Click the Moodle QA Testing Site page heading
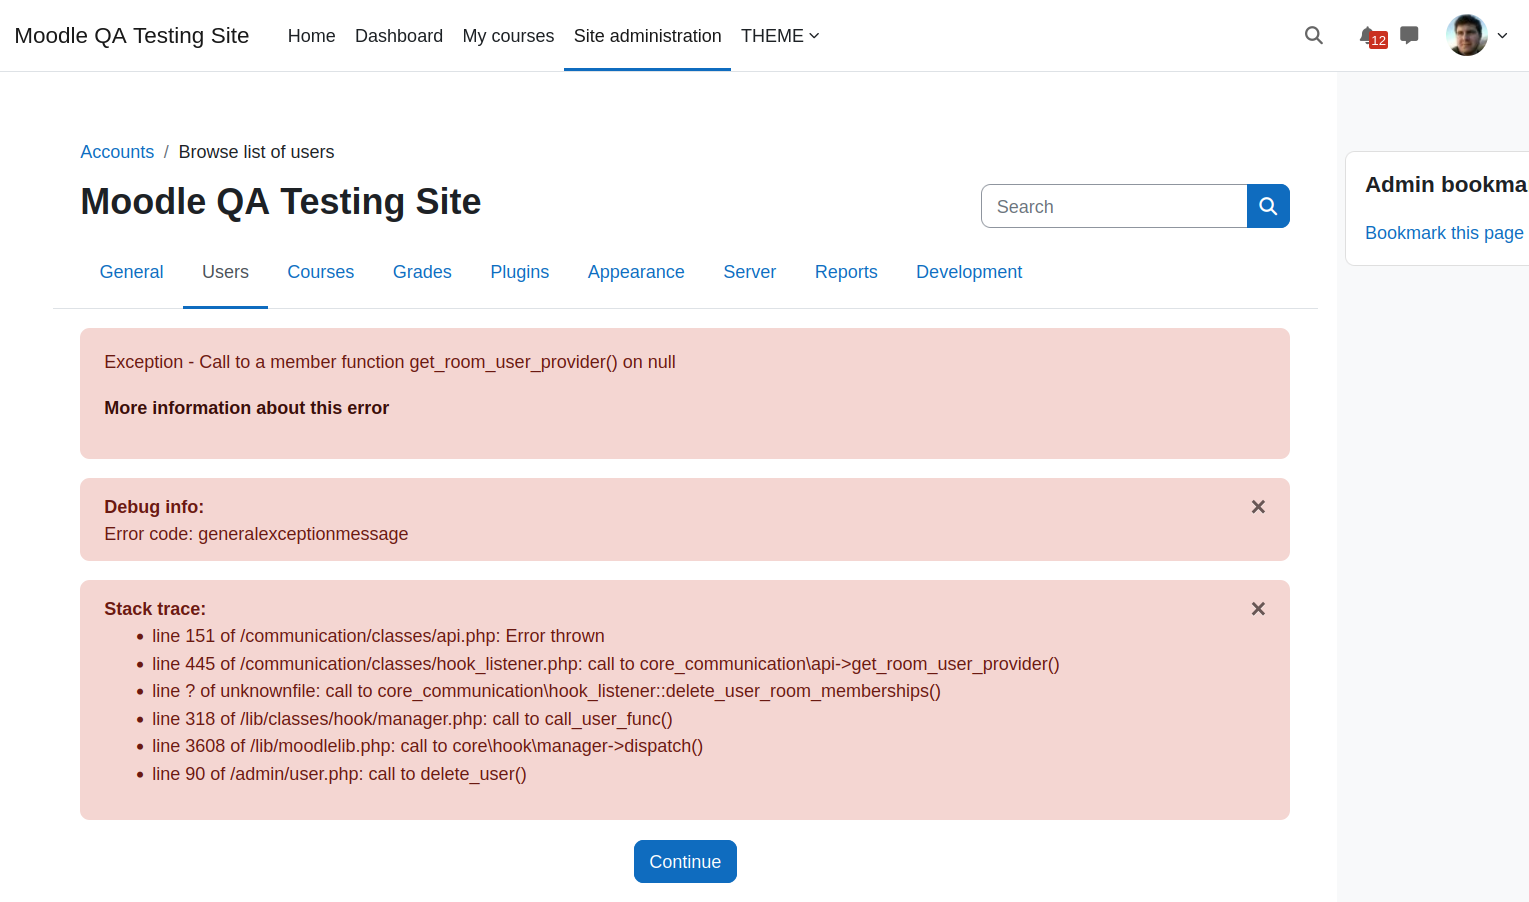Viewport: 1529px width, 902px height. coord(281,202)
